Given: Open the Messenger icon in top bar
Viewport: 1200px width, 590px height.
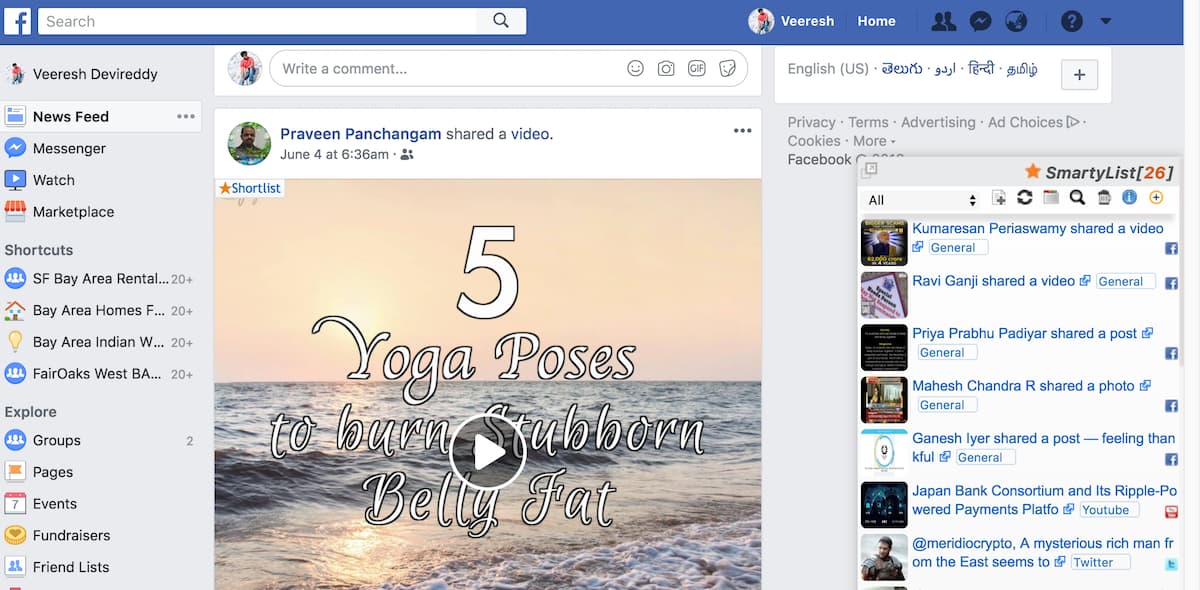Looking at the screenshot, I should pos(981,21).
